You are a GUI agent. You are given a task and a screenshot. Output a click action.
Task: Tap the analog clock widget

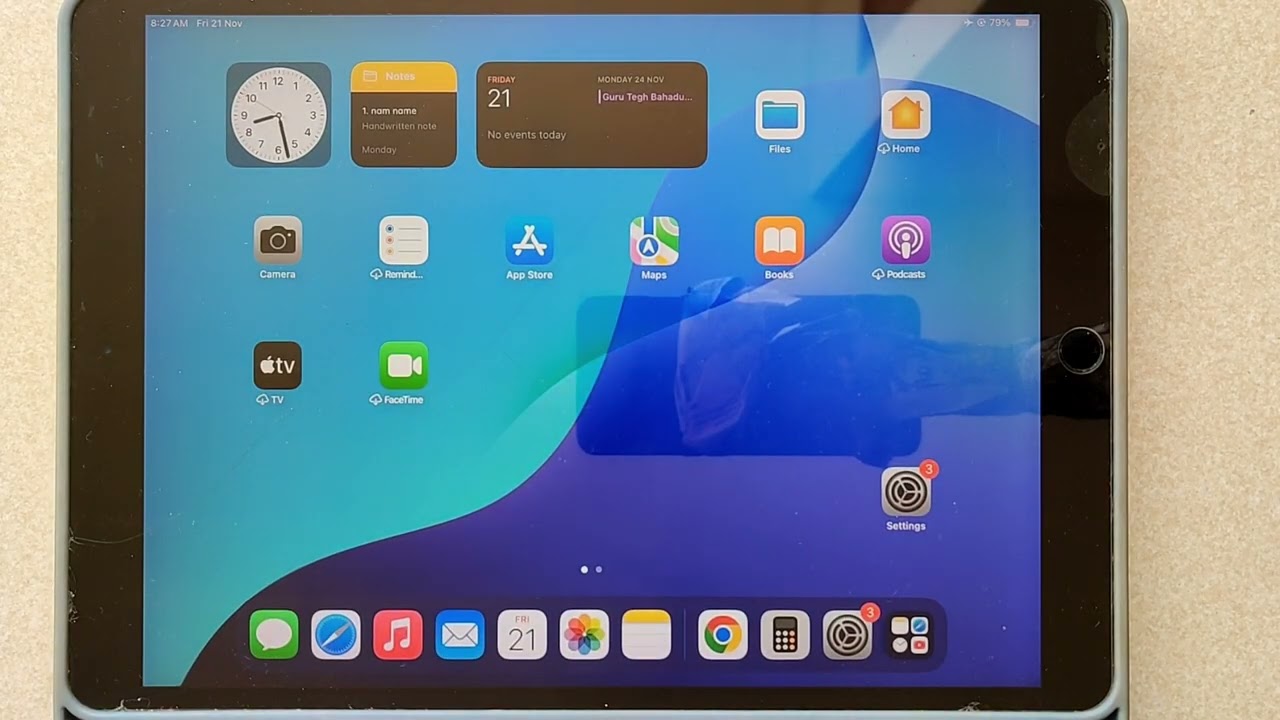click(x=278, y=114)
